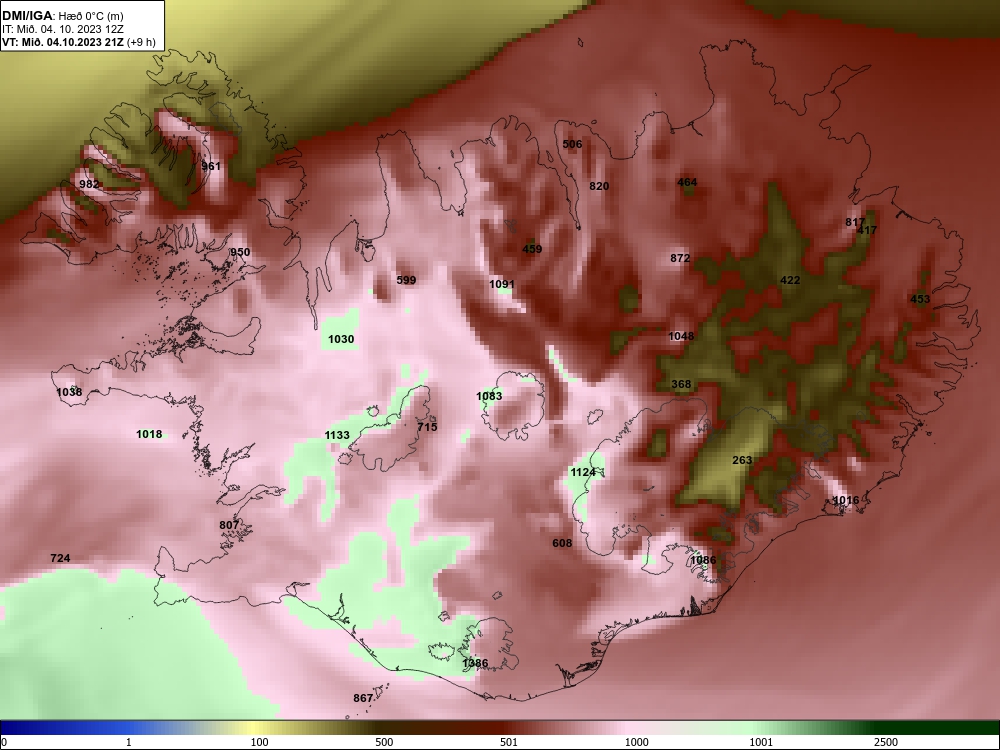
Task: Click the initial time line 'IT: Mið. 04. 10. 2023 12Z'
Action: (63, 29)
